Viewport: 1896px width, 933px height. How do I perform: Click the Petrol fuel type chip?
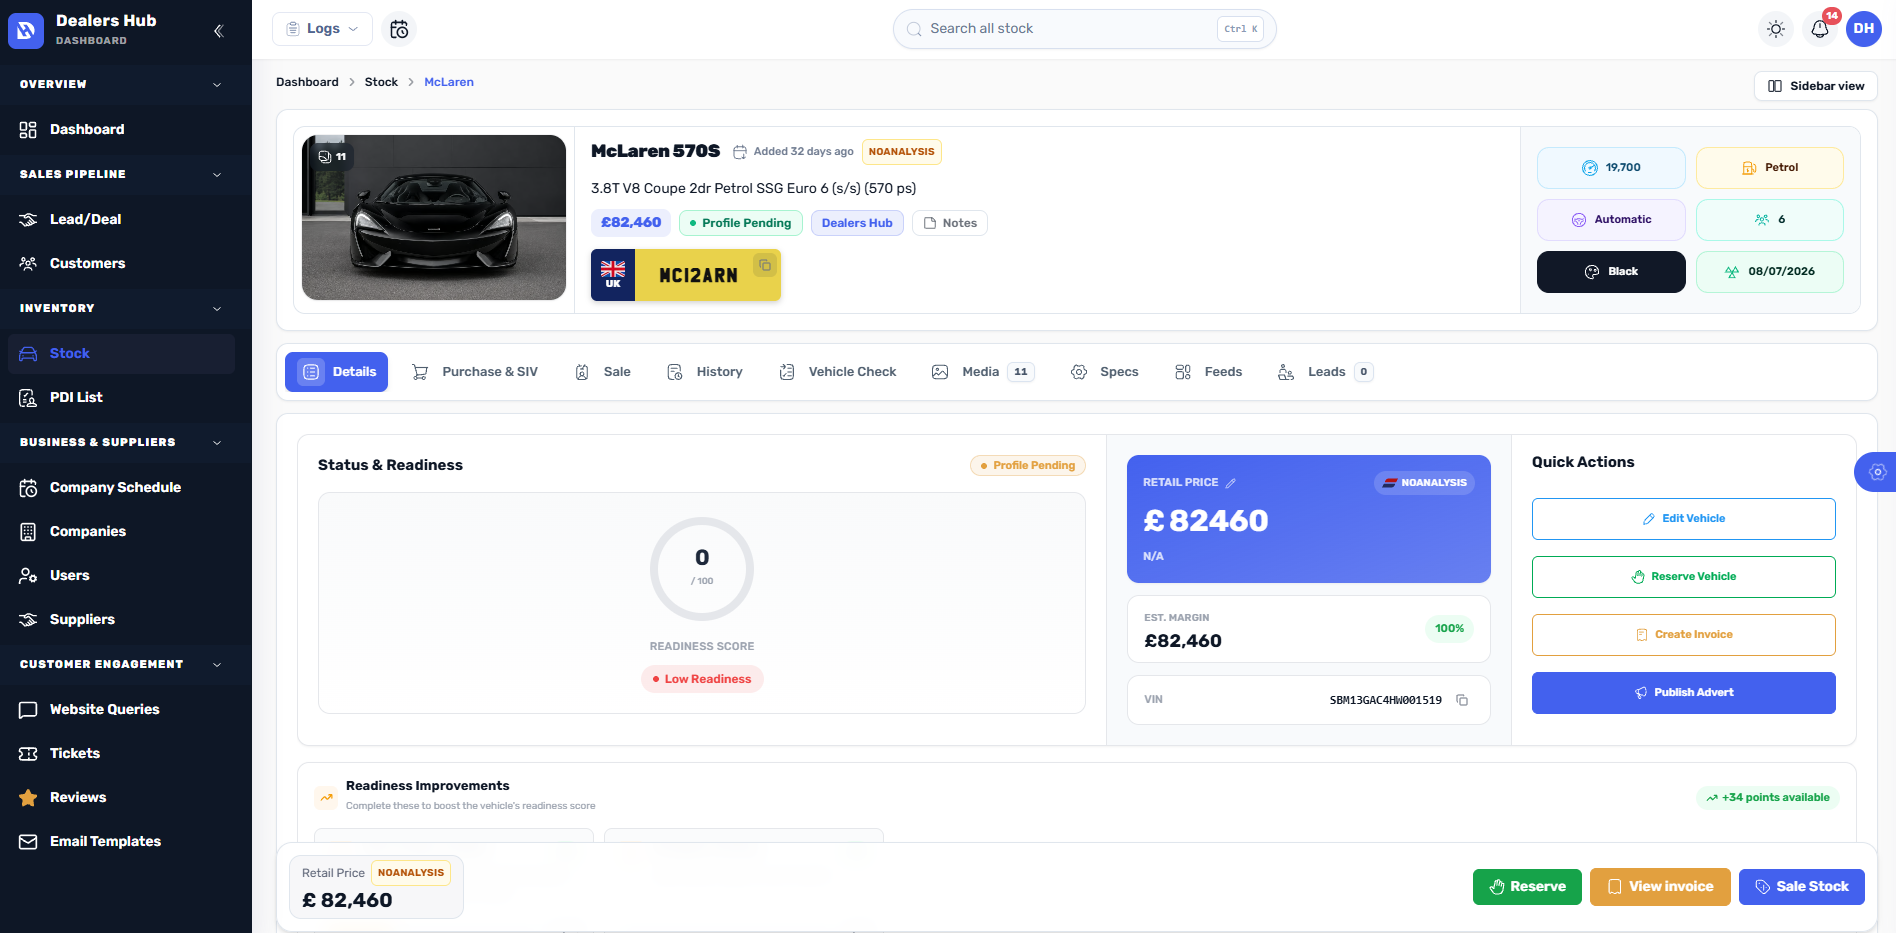1770,168
